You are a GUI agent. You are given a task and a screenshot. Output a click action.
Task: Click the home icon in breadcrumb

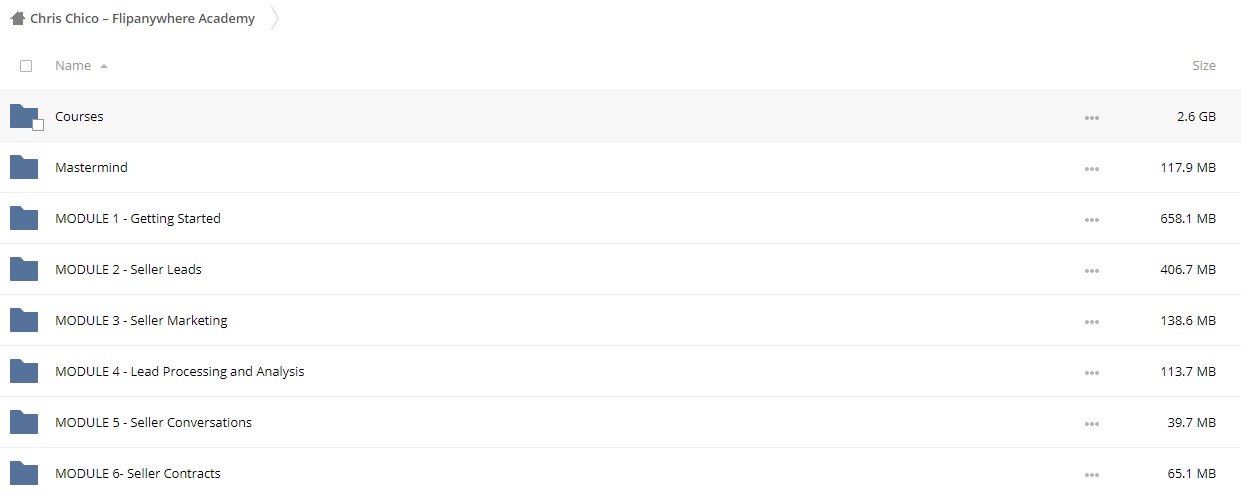[x=18, y=18]
